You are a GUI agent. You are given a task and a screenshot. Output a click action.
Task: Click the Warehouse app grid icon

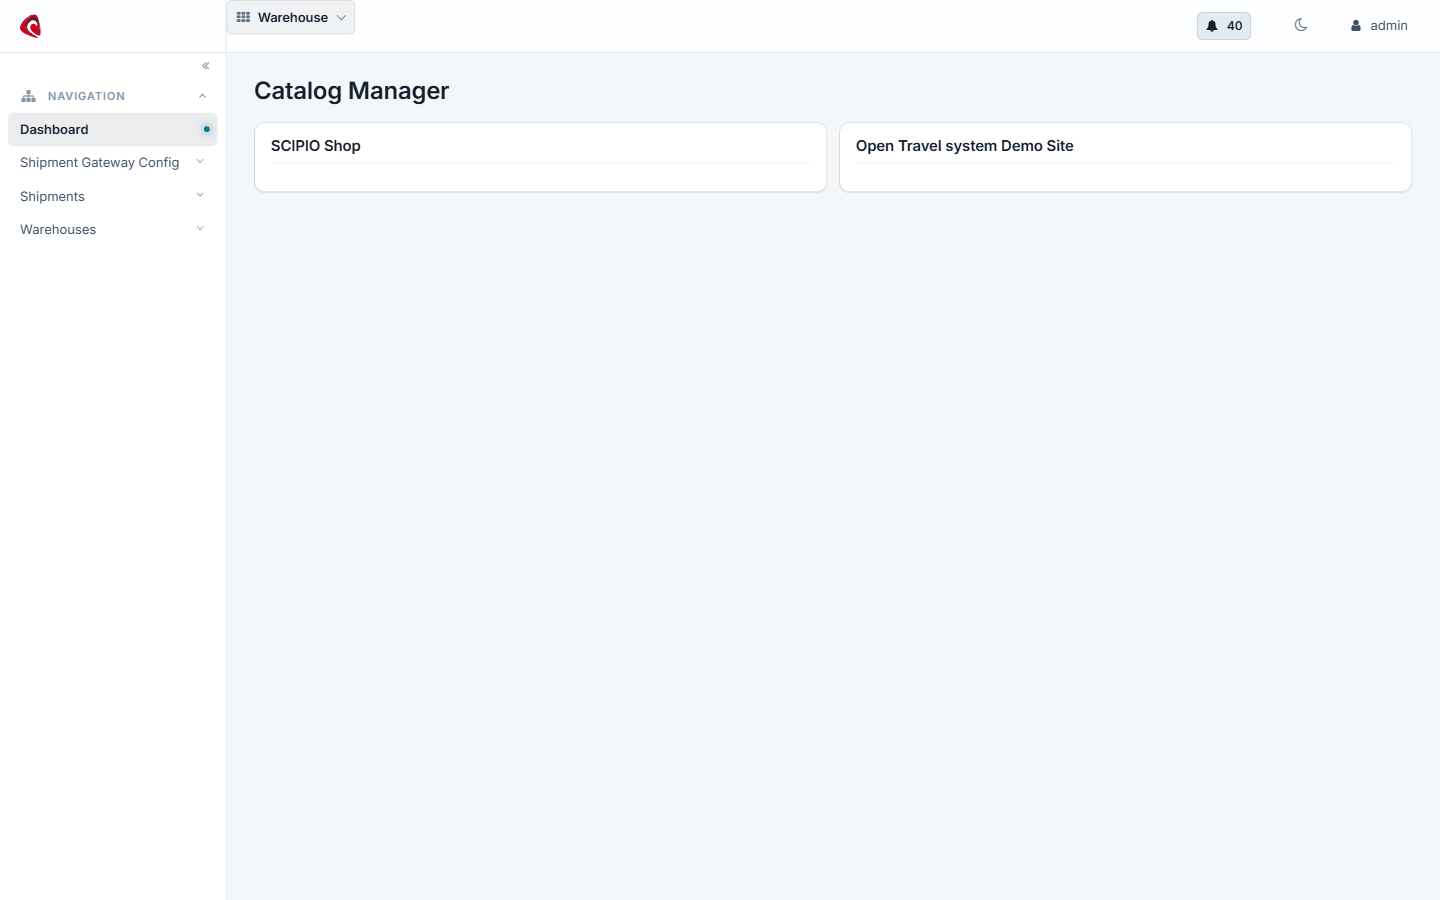point(243,17)
